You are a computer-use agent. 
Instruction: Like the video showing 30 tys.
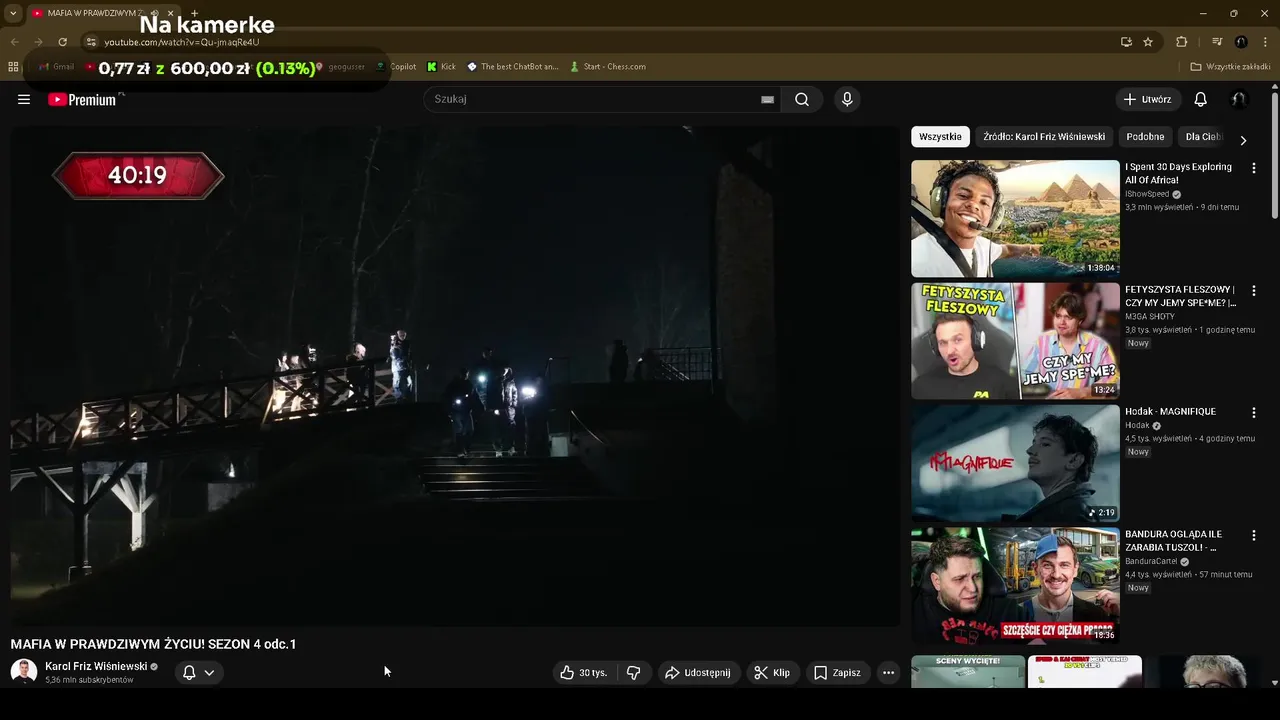pyautogui.click(x=584, y=673)
